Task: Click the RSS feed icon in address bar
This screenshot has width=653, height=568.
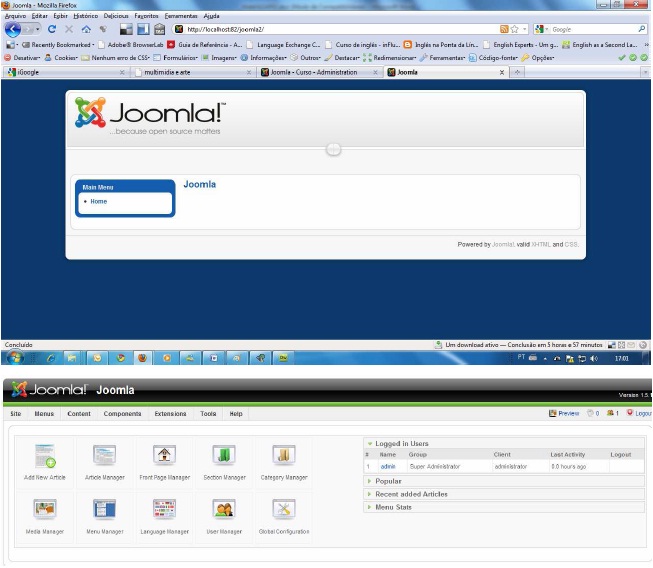Action: point(504,29)
